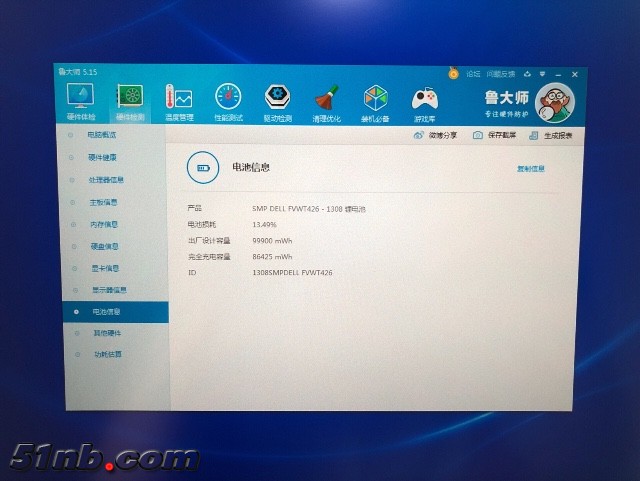Screen dimensions: 640x481
Task: Select 电池信息 in sidebar
Action: 116,312
